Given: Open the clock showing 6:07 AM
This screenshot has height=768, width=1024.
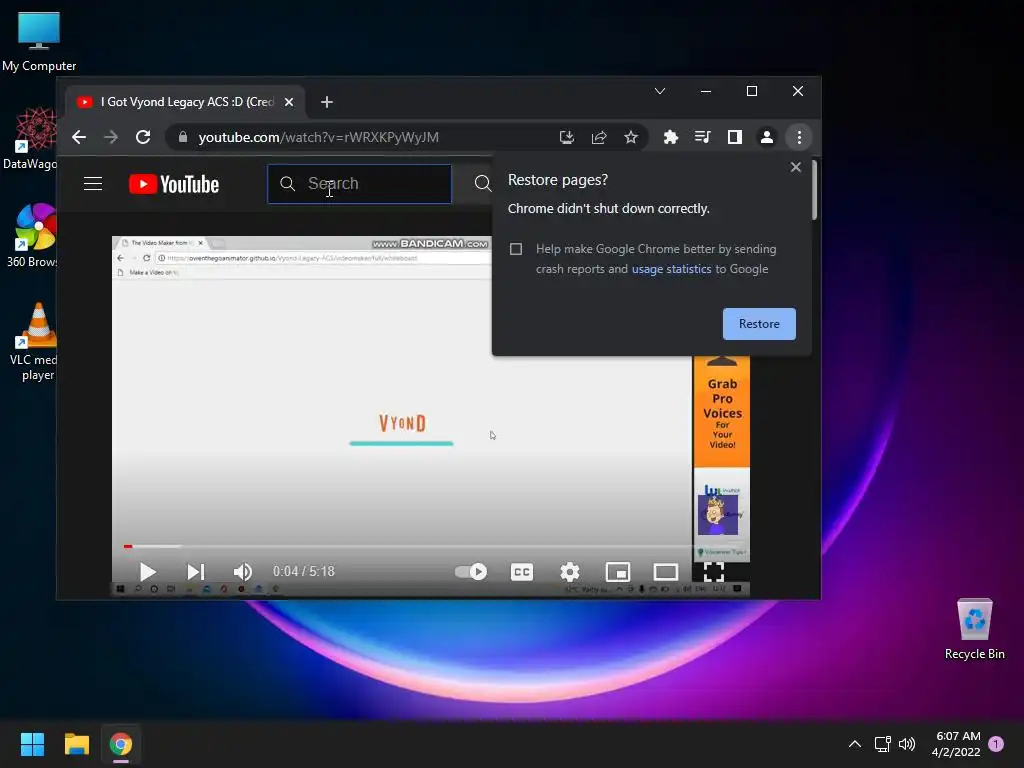Looking at the screenshot, I should coord(956,744).
